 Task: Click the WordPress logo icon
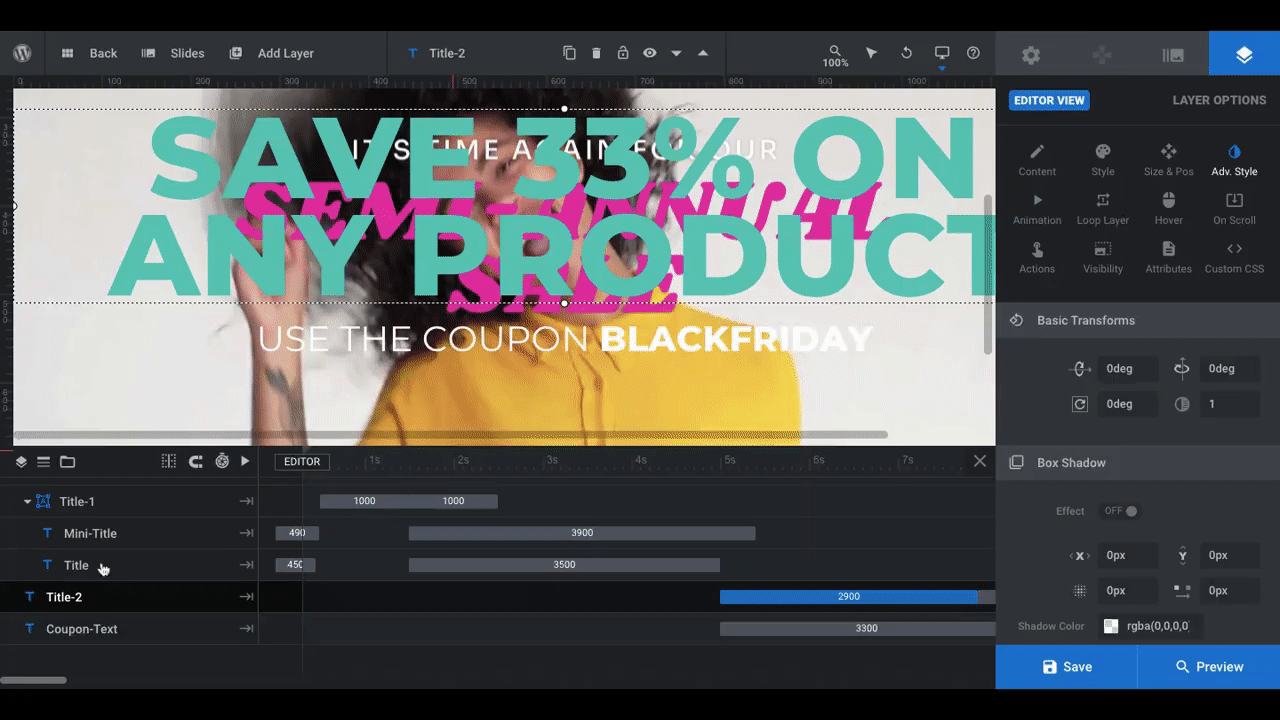(22, 53)
